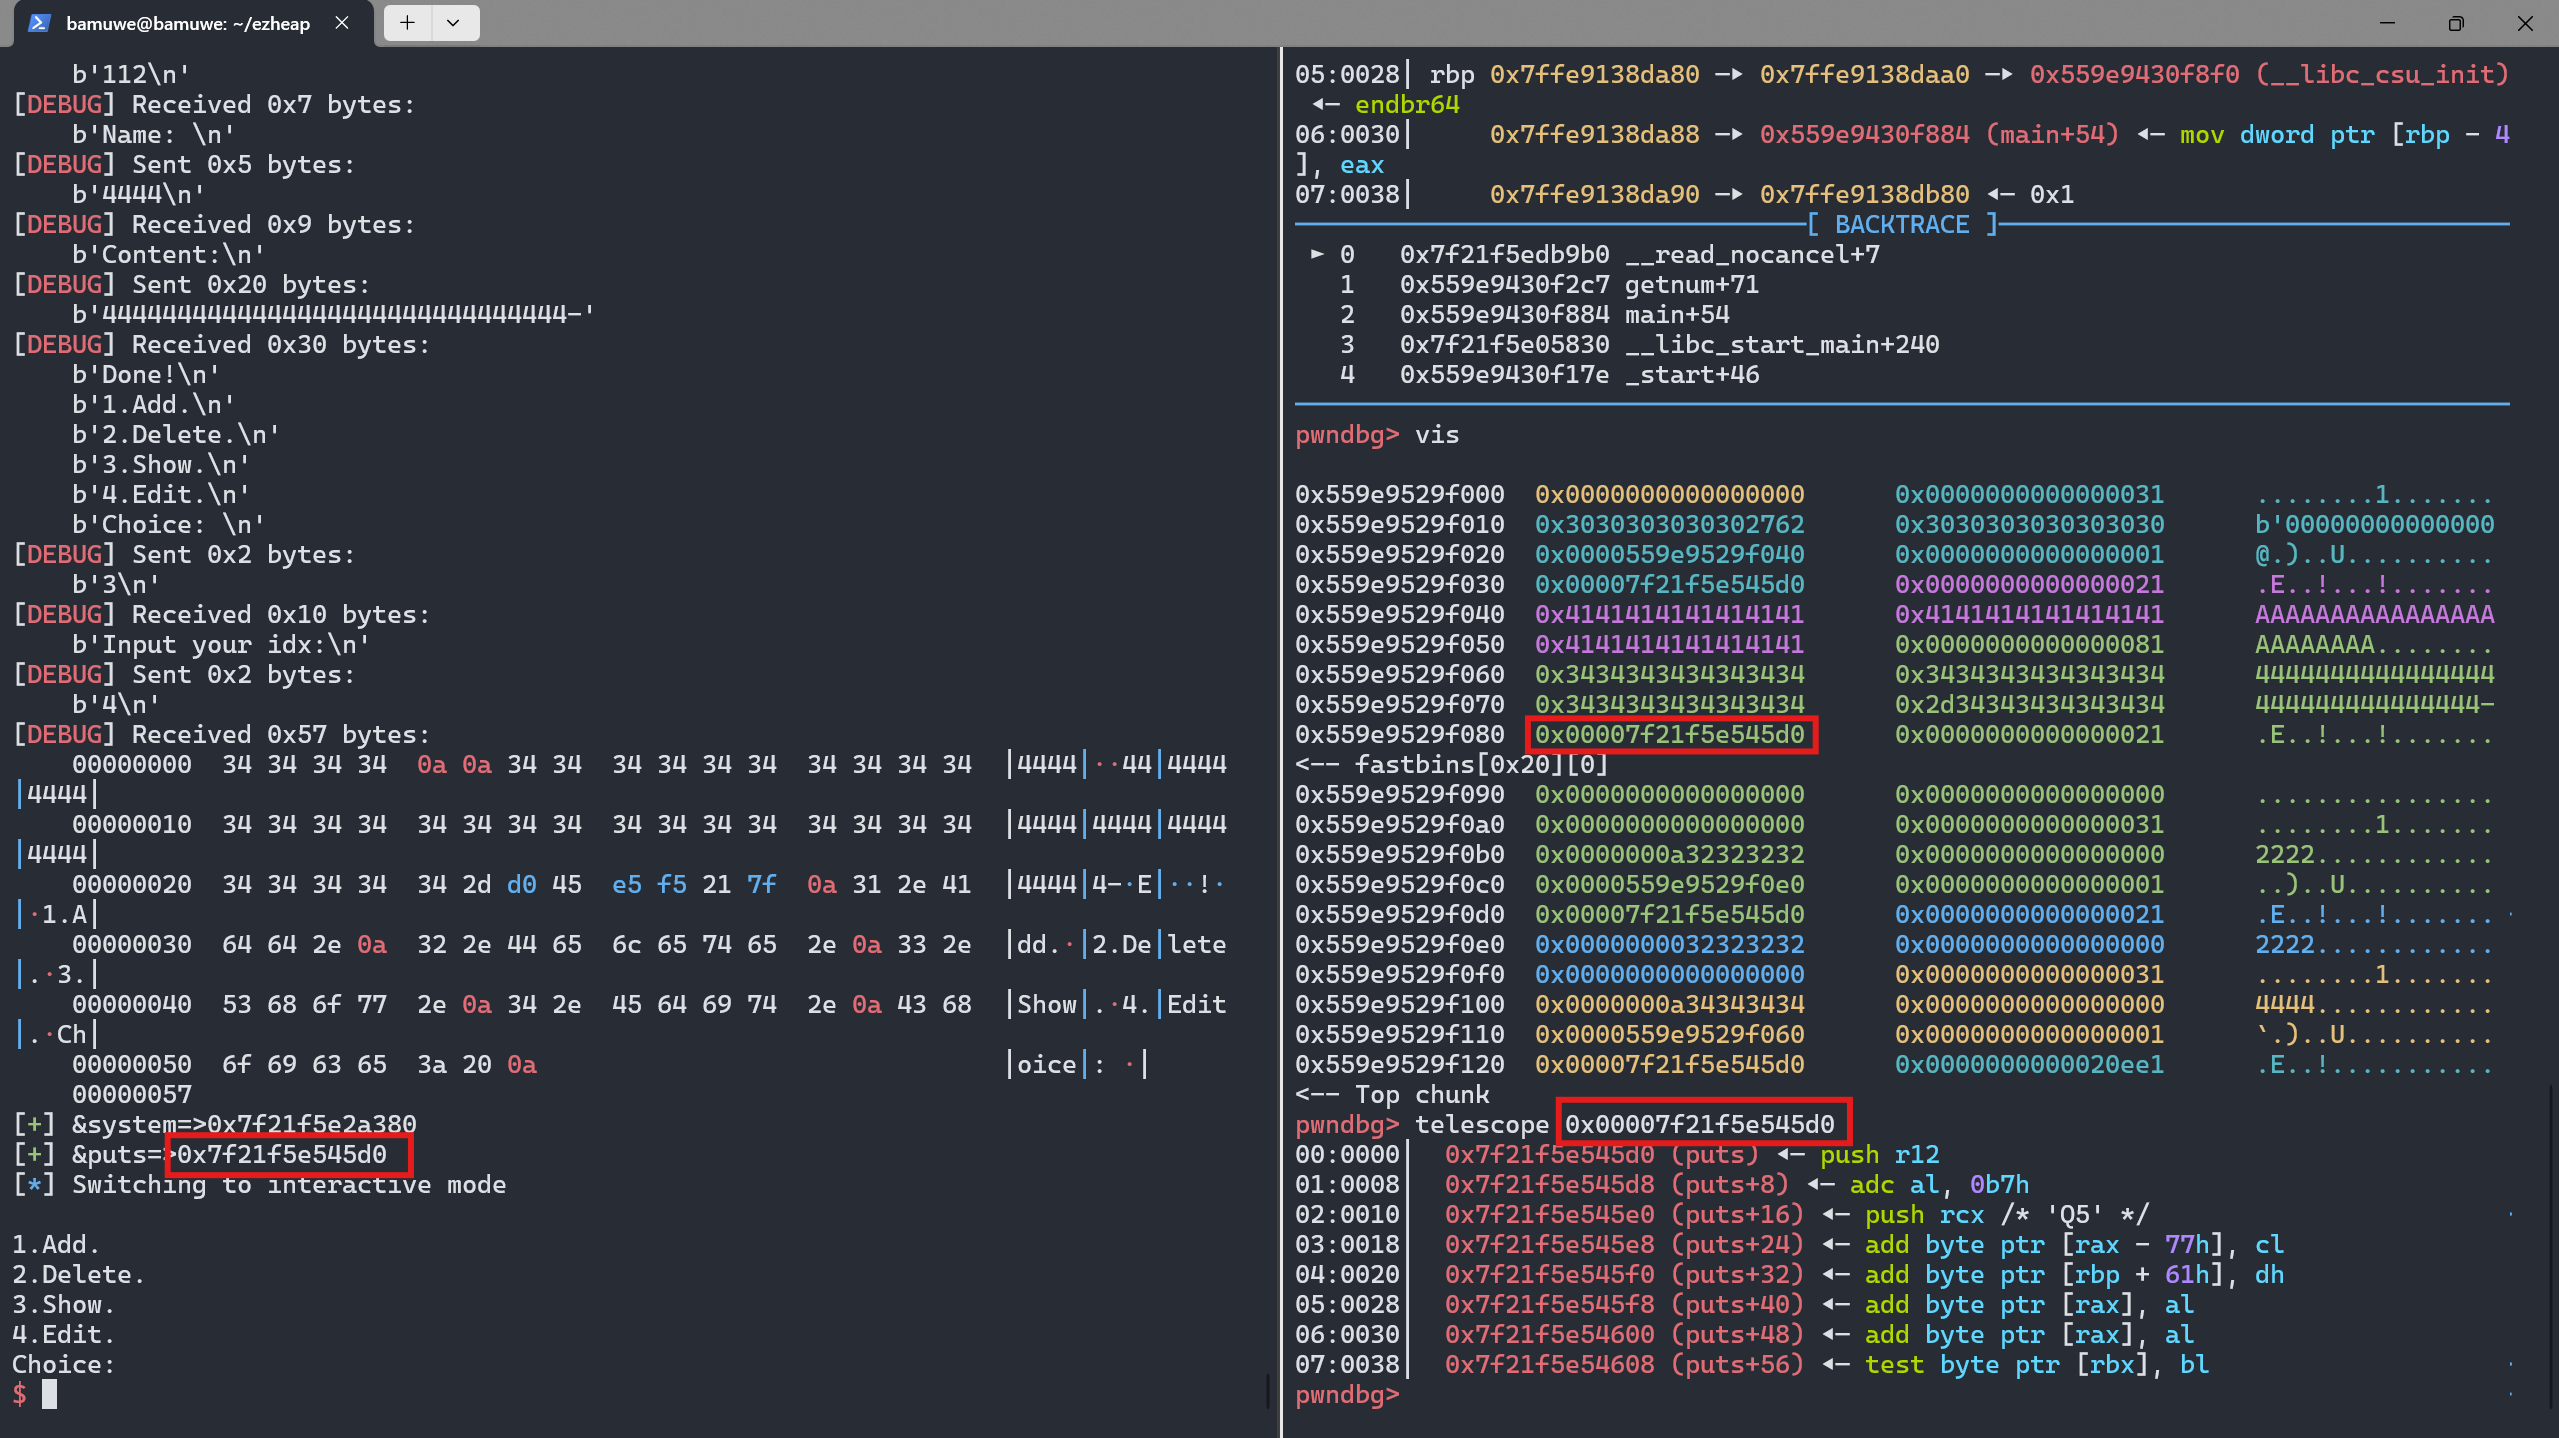Click '2.Delete.' menu line in interactive output
The width and height of the screenshot is (2559, 1438).
coord(79,1274)
